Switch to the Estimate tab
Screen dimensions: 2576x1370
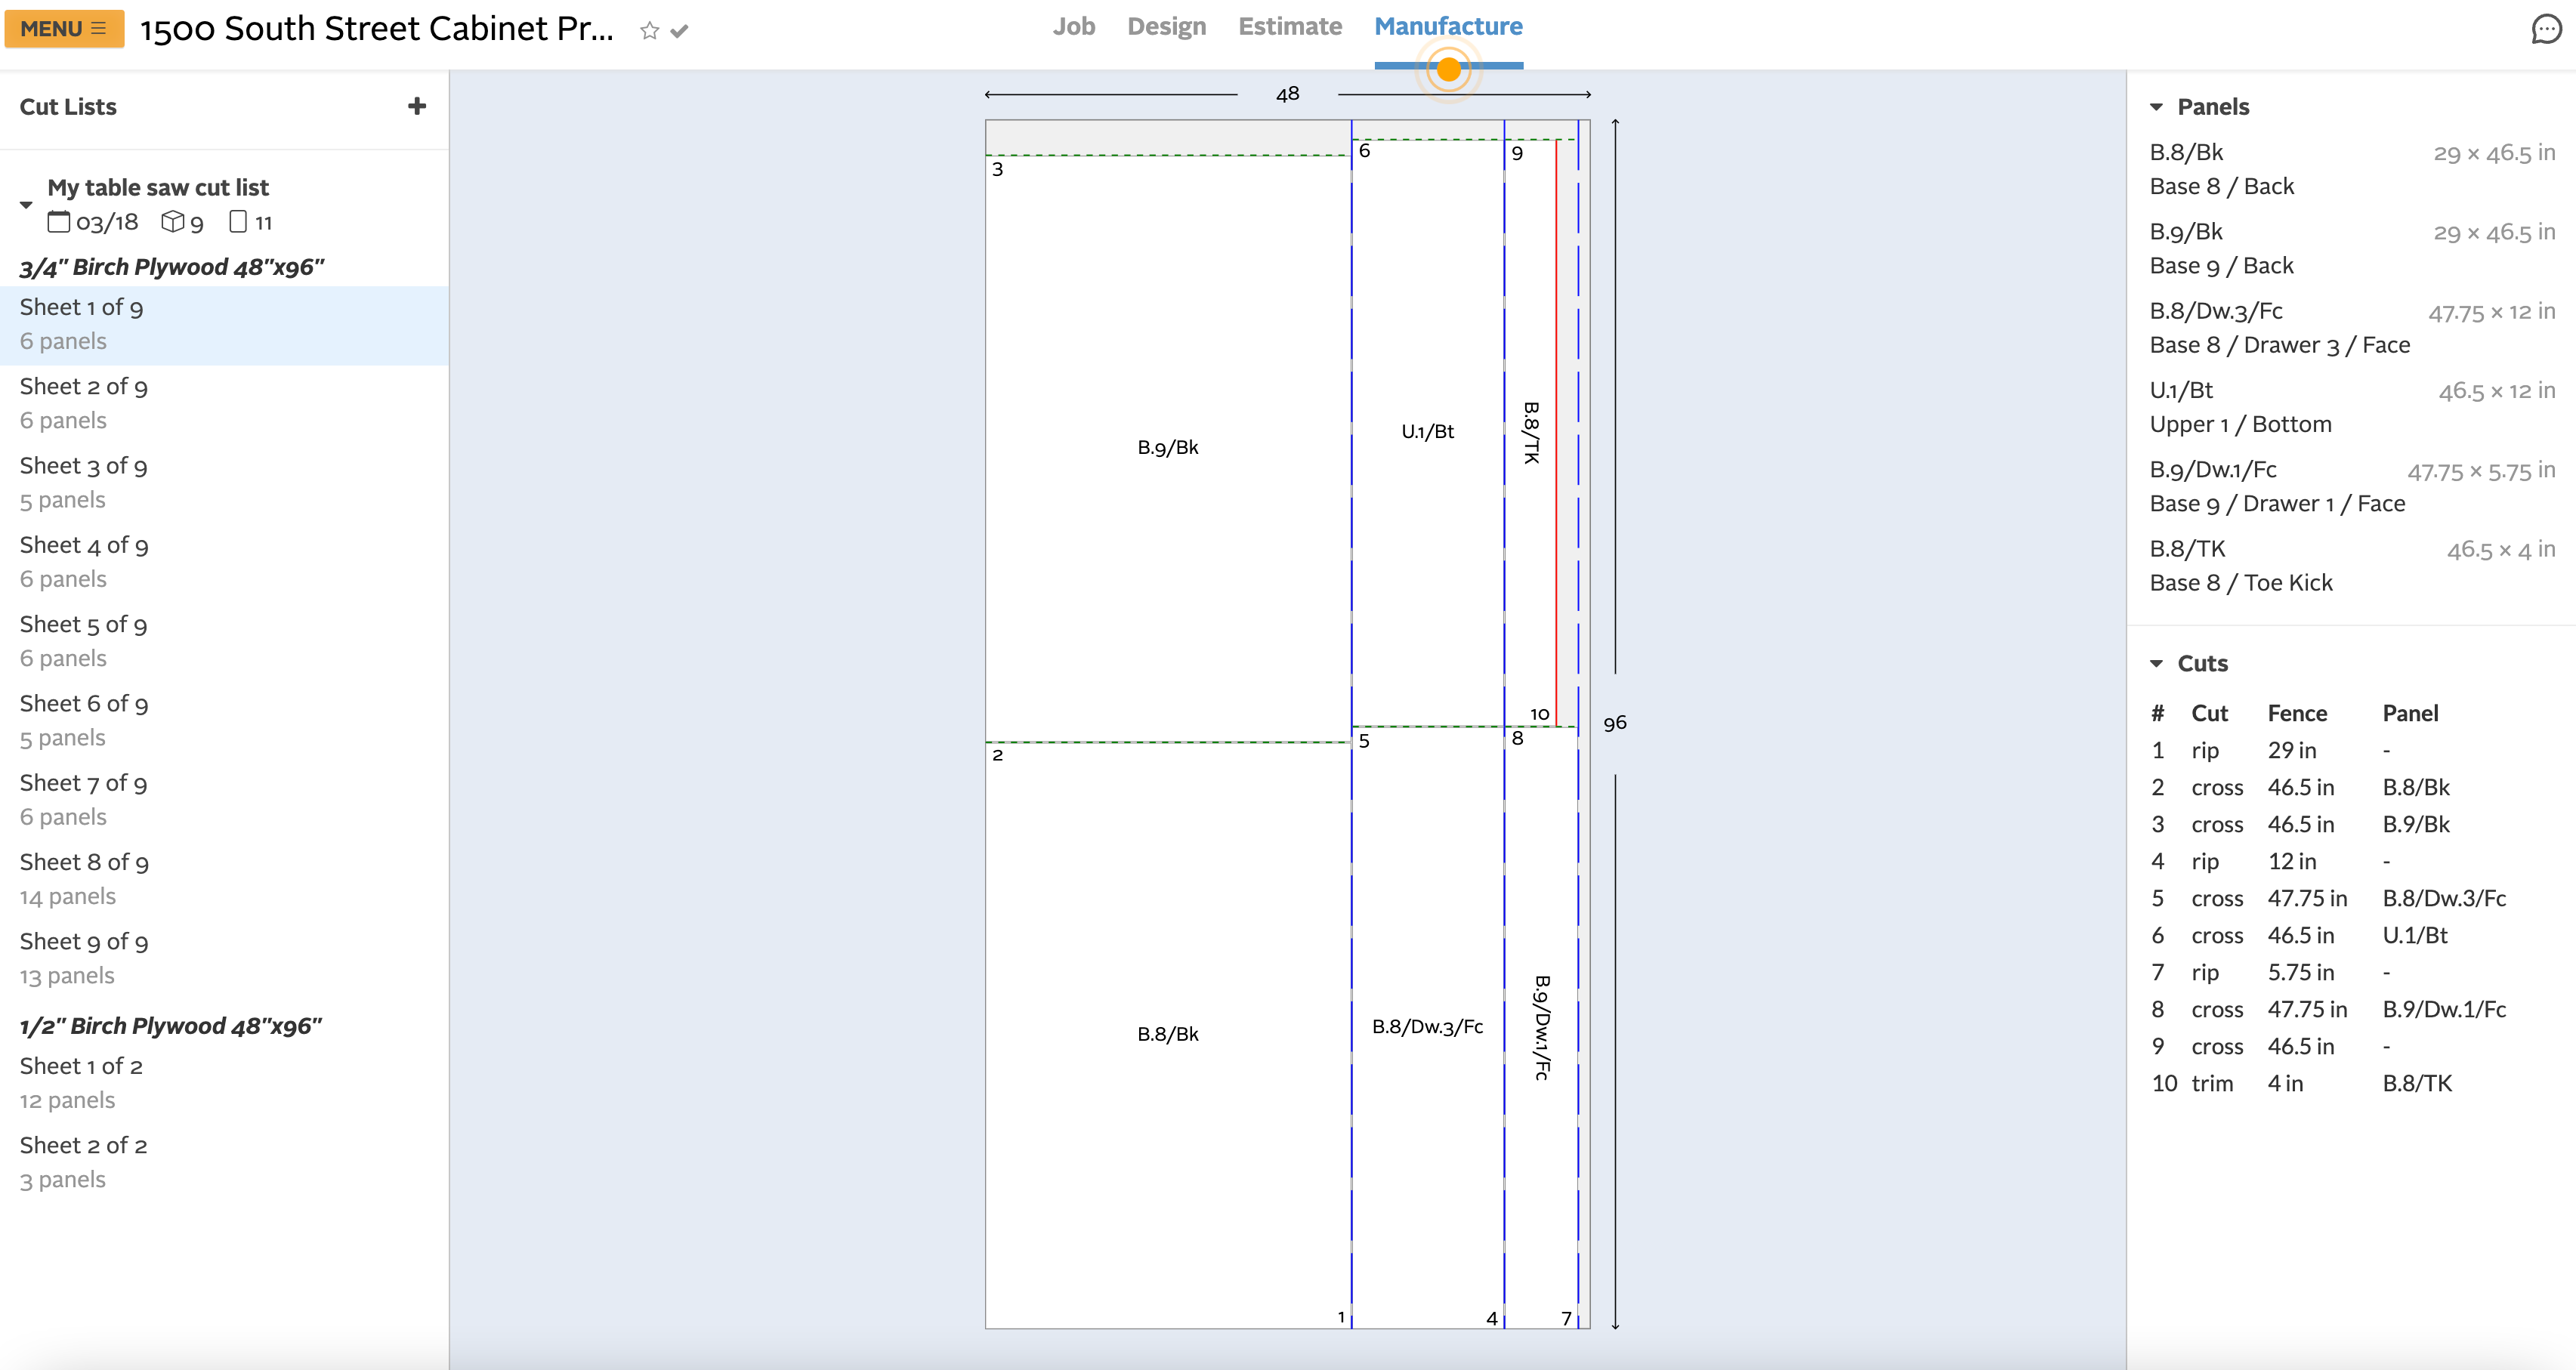coord(1289,27)
